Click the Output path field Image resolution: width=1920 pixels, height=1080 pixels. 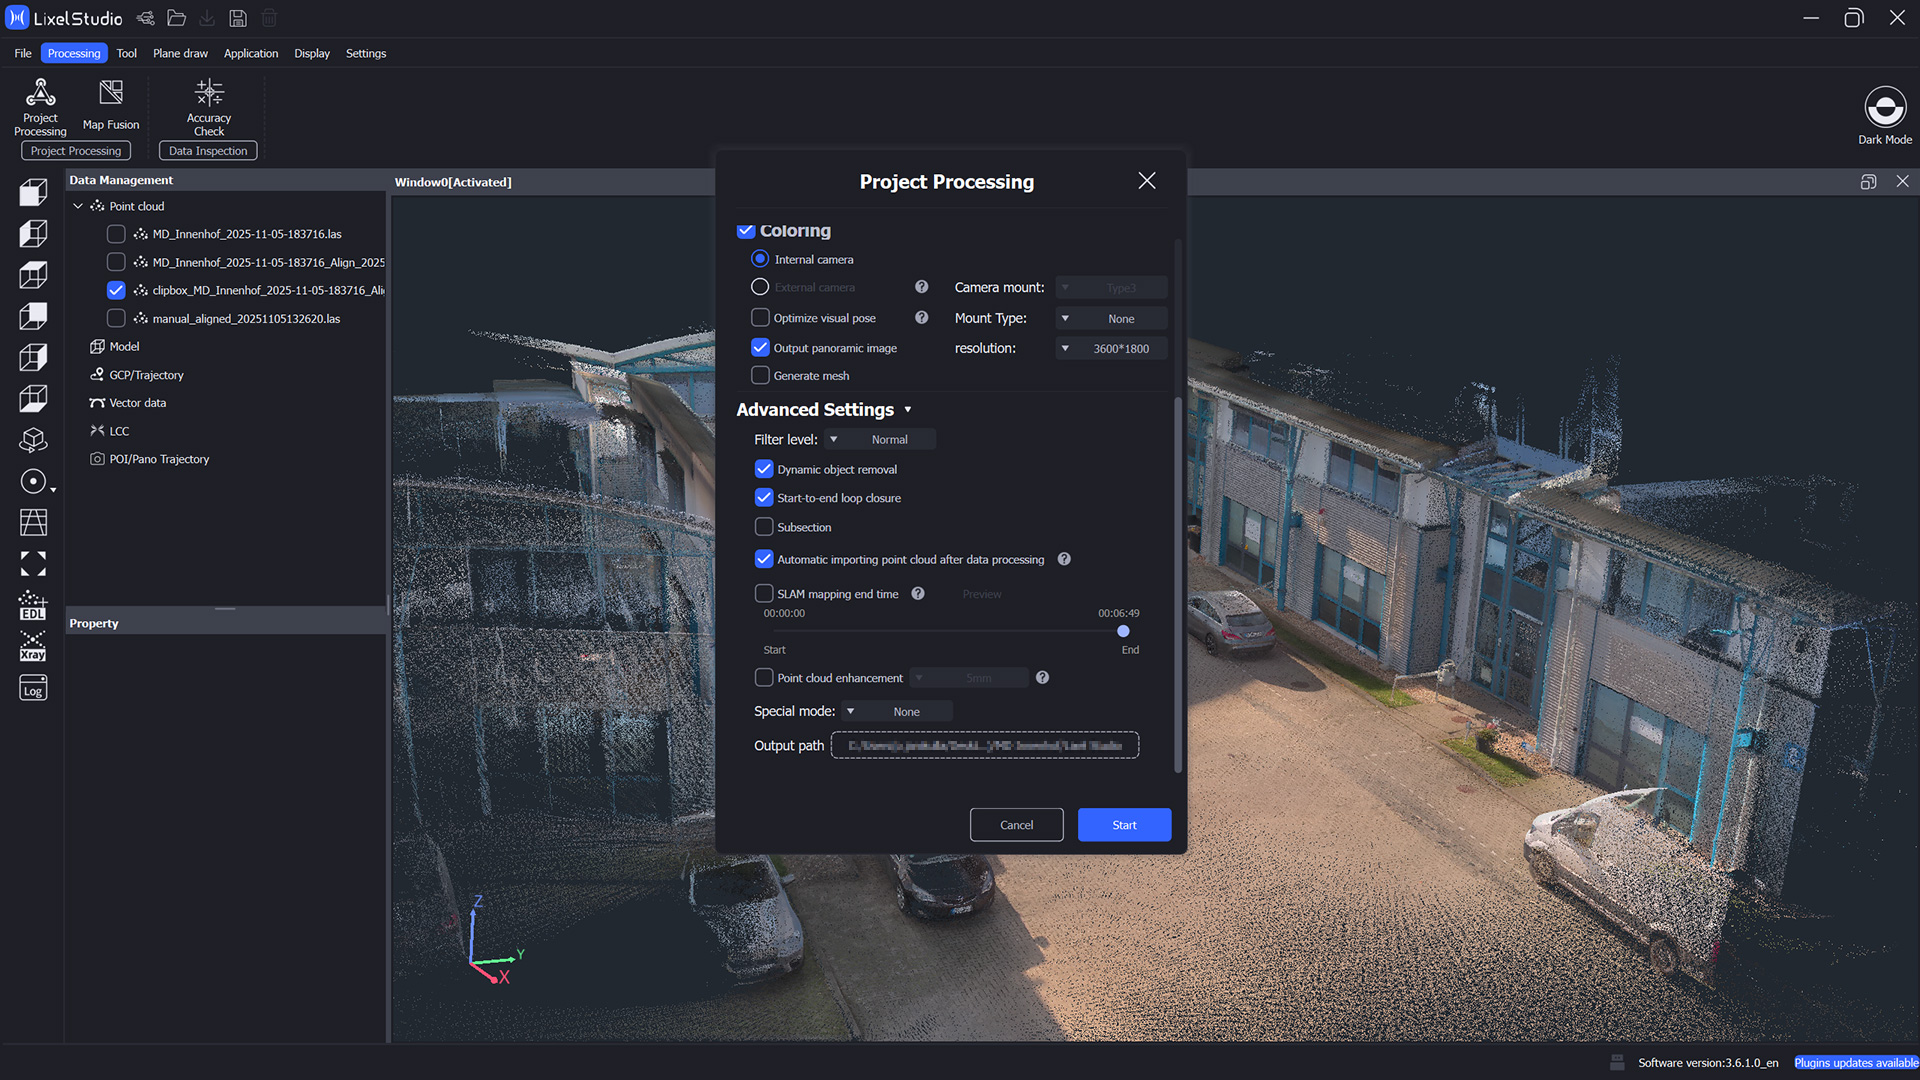pyautogui.click(x=984, y=745)
